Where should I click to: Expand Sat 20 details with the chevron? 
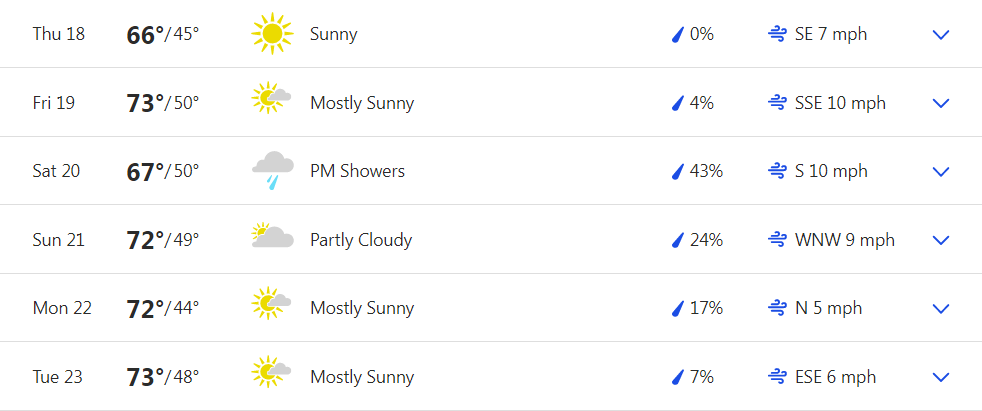click(x=941, y=172)
